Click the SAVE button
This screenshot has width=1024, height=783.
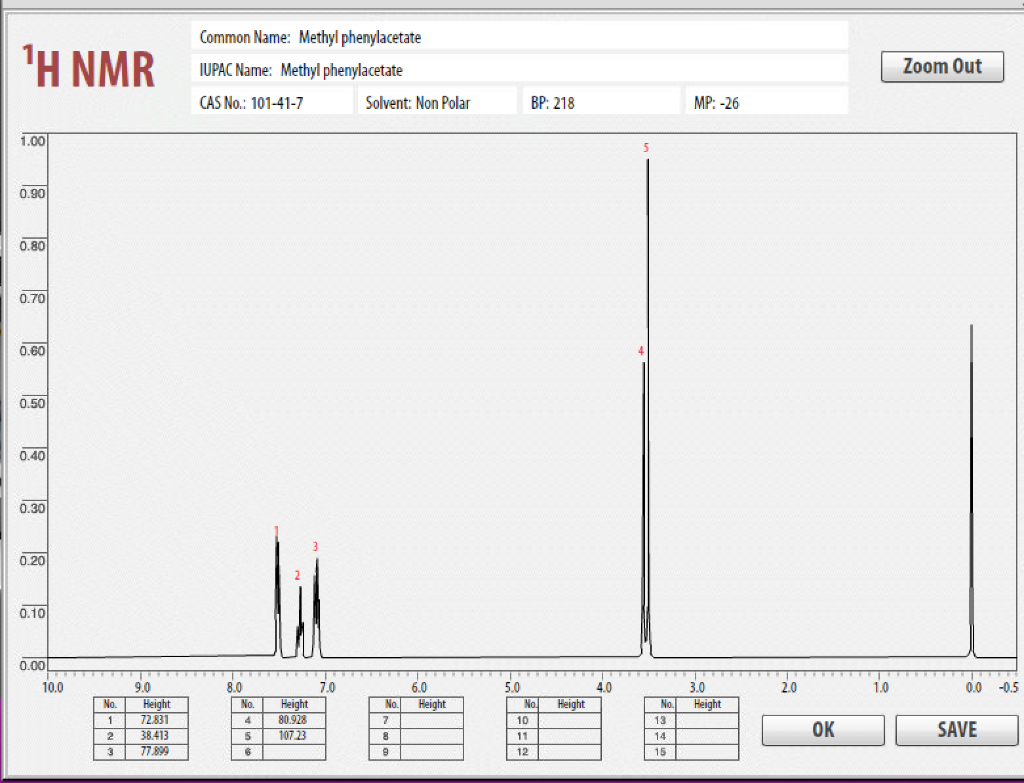pyautogui.click(x=956, y=730)
